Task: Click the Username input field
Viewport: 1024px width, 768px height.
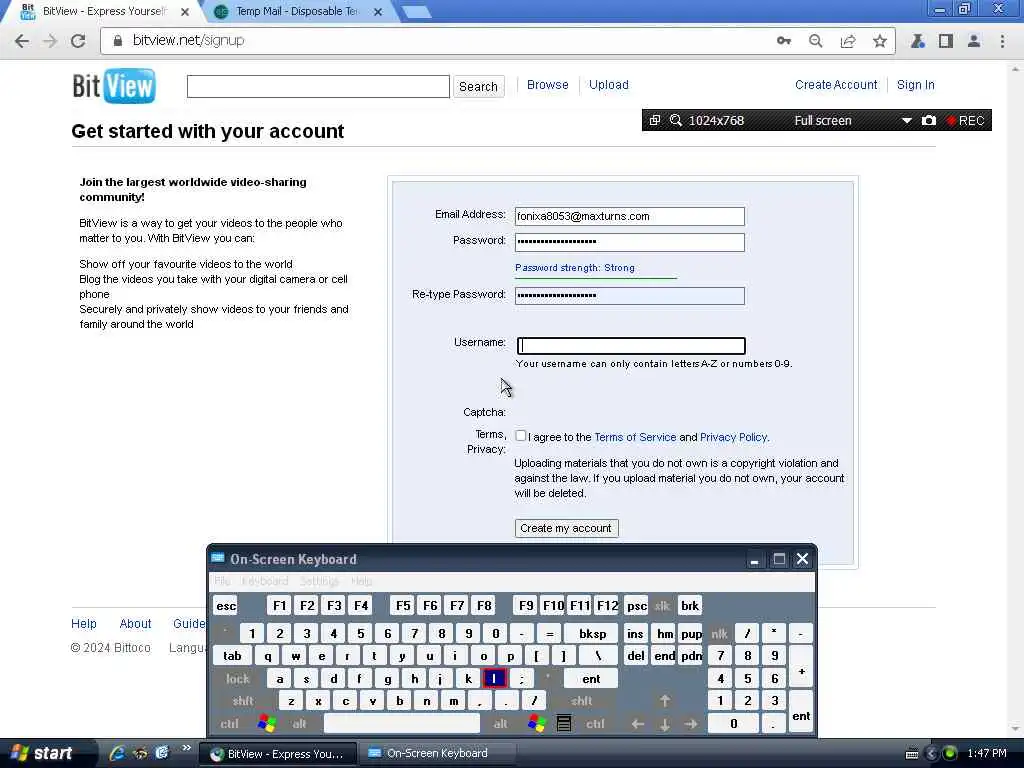Action: (x=631, y=345)
